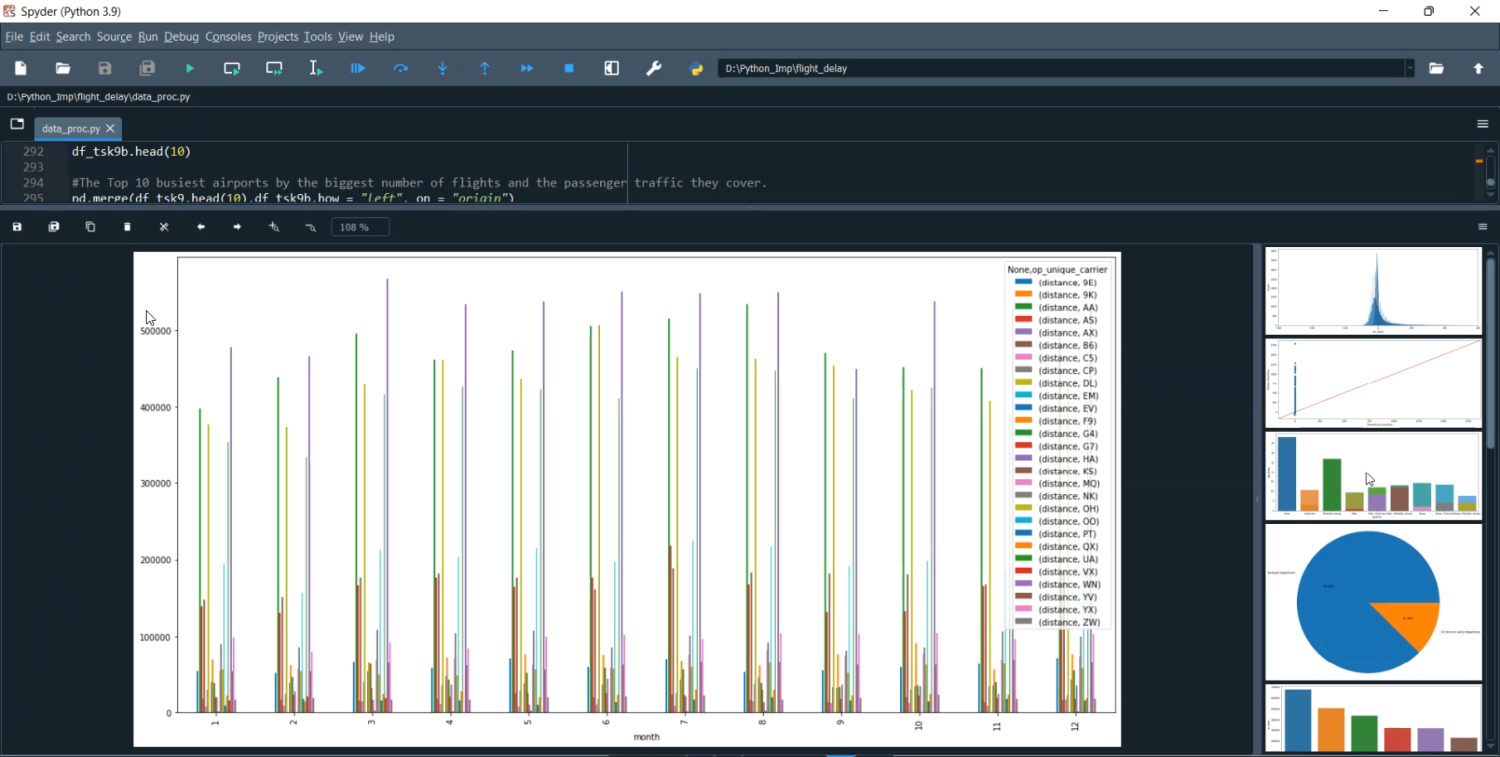1500x757 pixels.
Task: Start debugging with the debug file icon
Action: (358, 68)
